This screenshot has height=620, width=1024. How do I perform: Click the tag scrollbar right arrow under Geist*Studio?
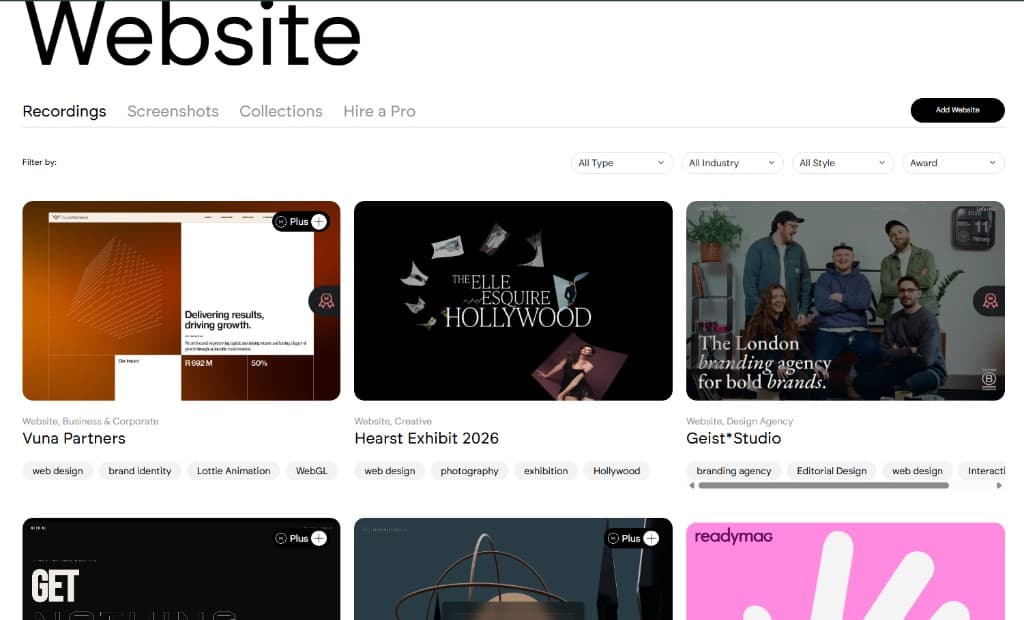[999, 485]
